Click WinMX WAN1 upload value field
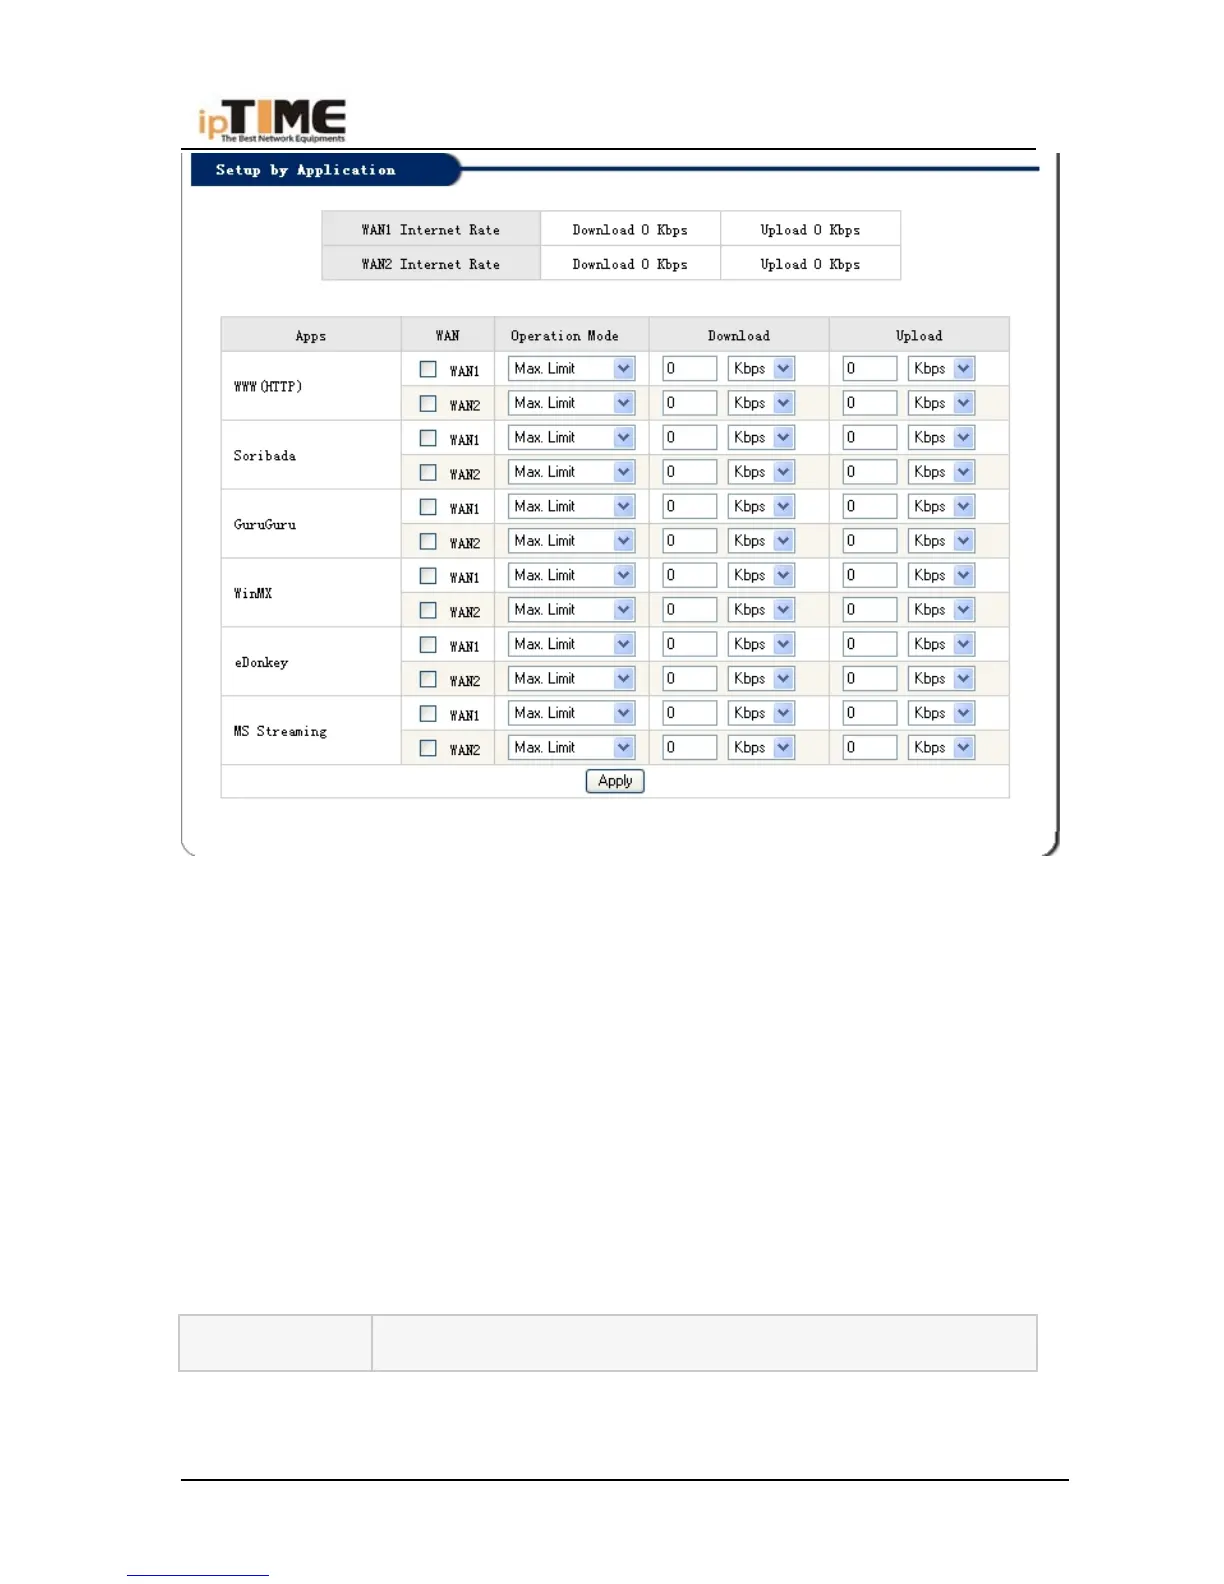This screenshot has height=1584, width=1224. [x=870, y=576]
